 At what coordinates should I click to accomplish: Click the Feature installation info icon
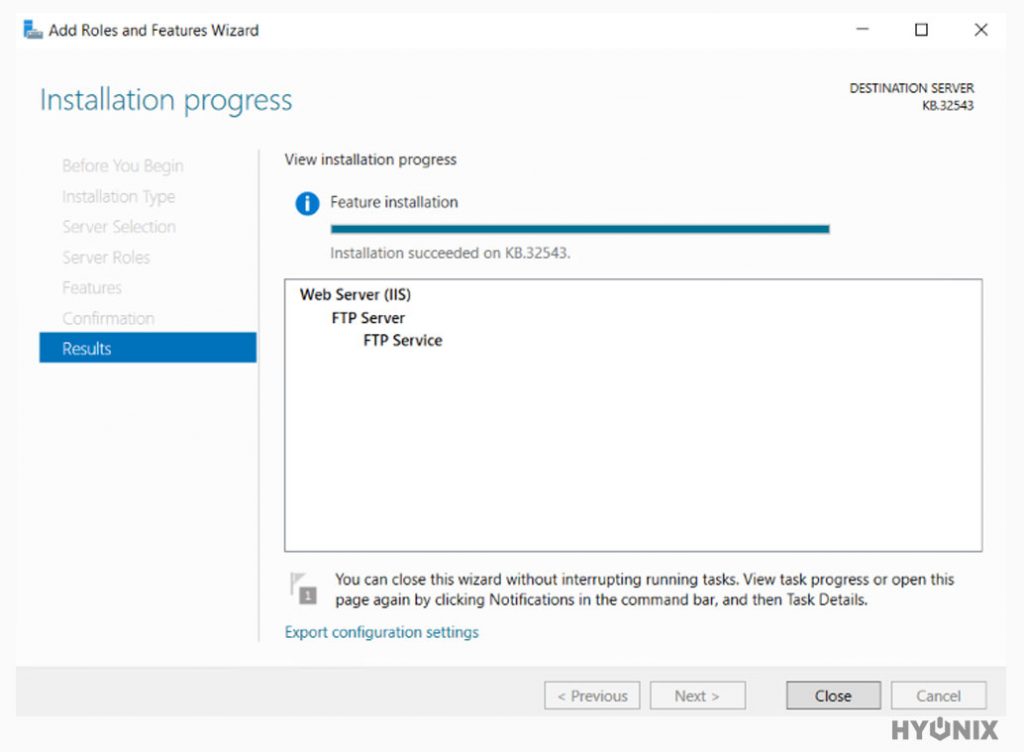click(x=307, y=203)
